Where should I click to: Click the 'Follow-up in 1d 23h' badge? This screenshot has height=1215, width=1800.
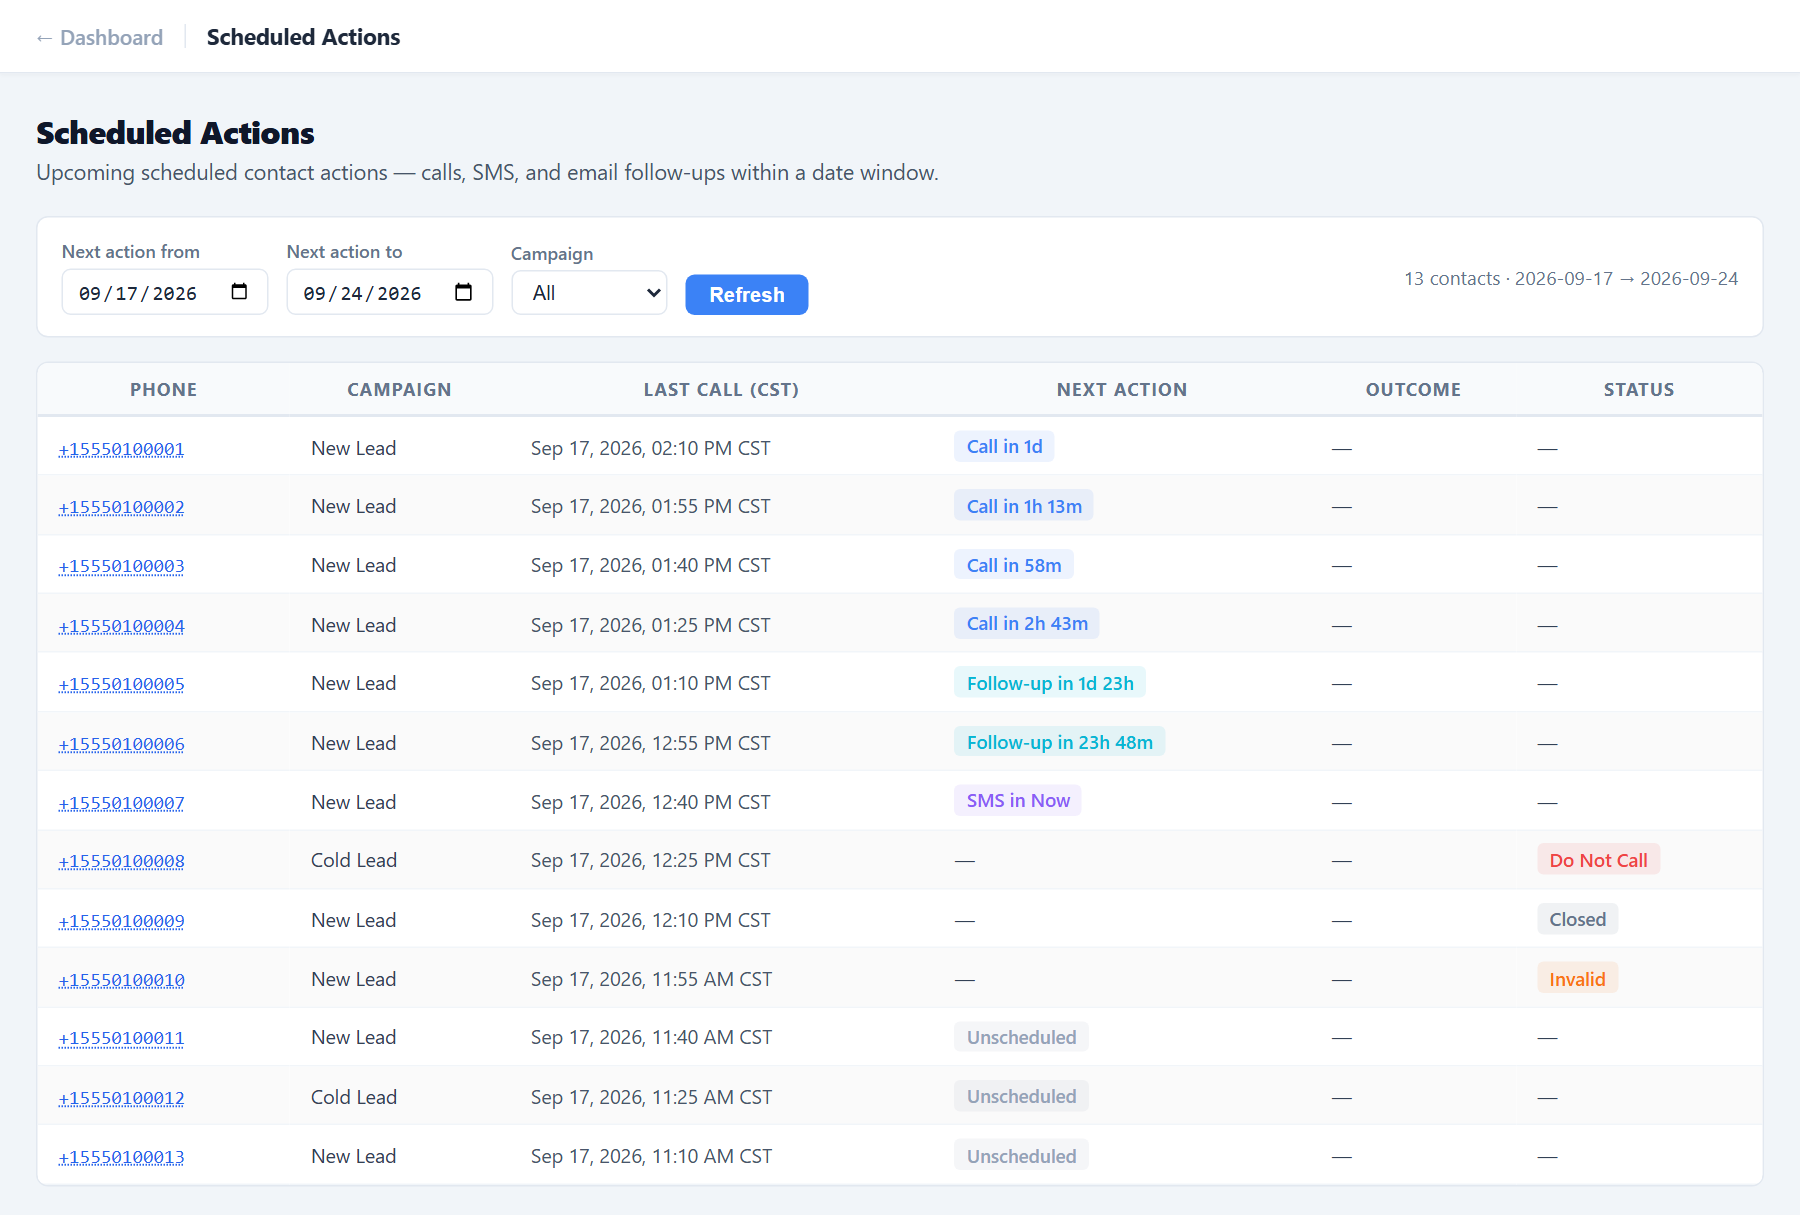[x=1050, y=683]
